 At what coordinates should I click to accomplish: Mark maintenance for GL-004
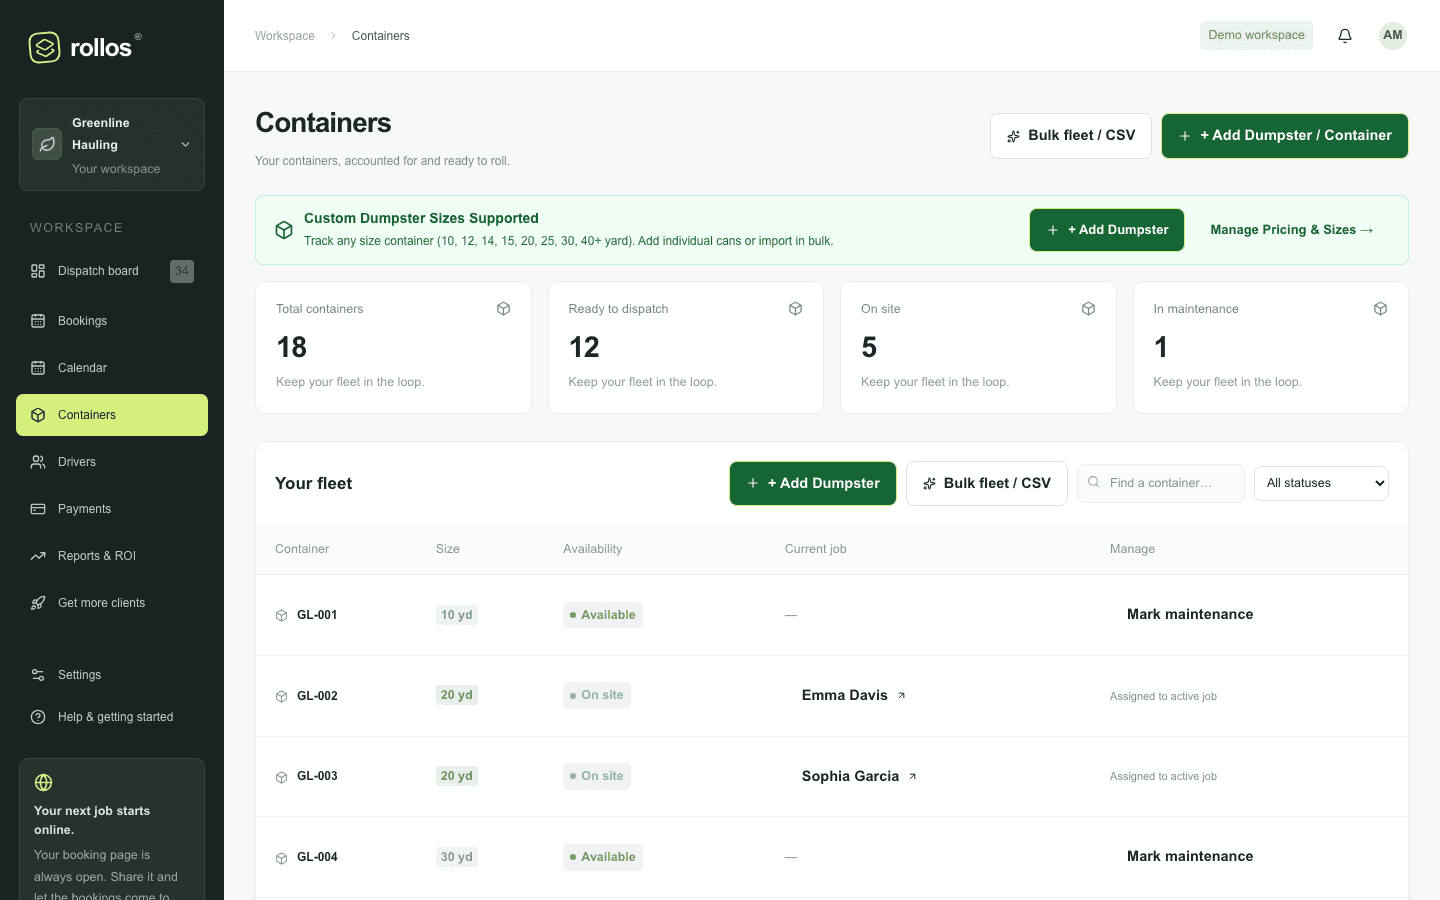tap(1190, 857)
